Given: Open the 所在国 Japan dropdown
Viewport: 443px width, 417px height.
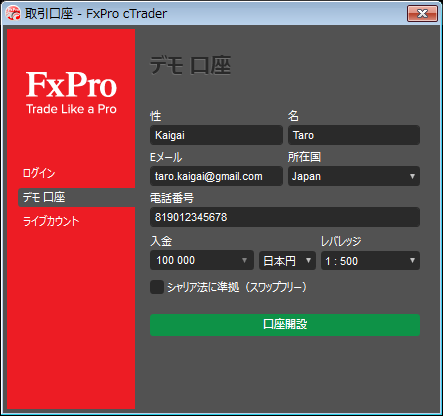Looking at the screenshot, I should 354,176.
